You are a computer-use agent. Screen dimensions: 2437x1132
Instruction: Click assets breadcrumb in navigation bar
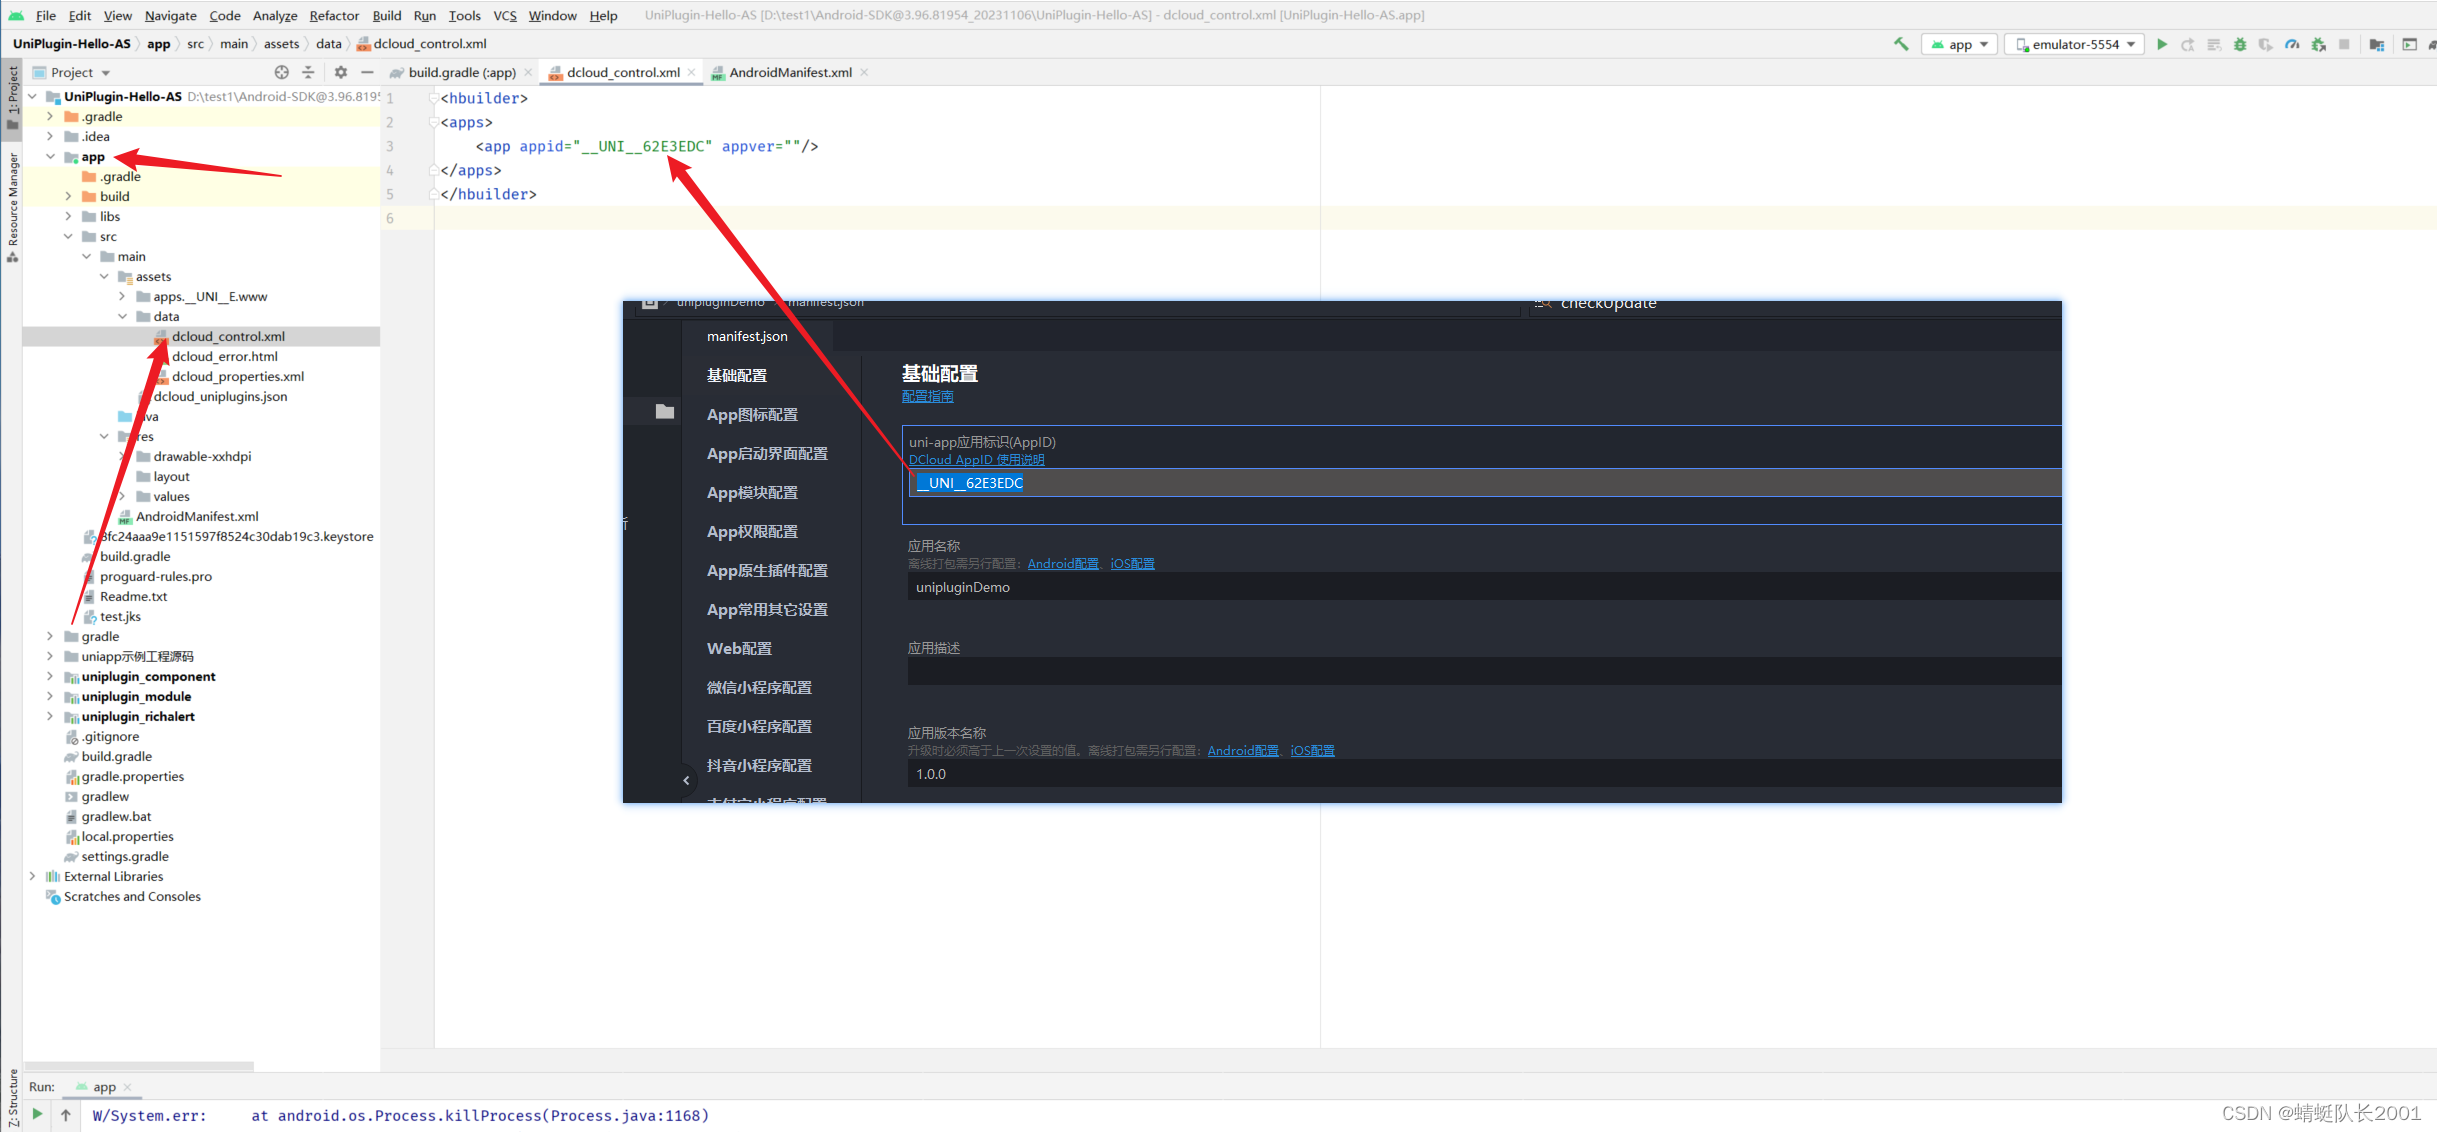(281, 44)
